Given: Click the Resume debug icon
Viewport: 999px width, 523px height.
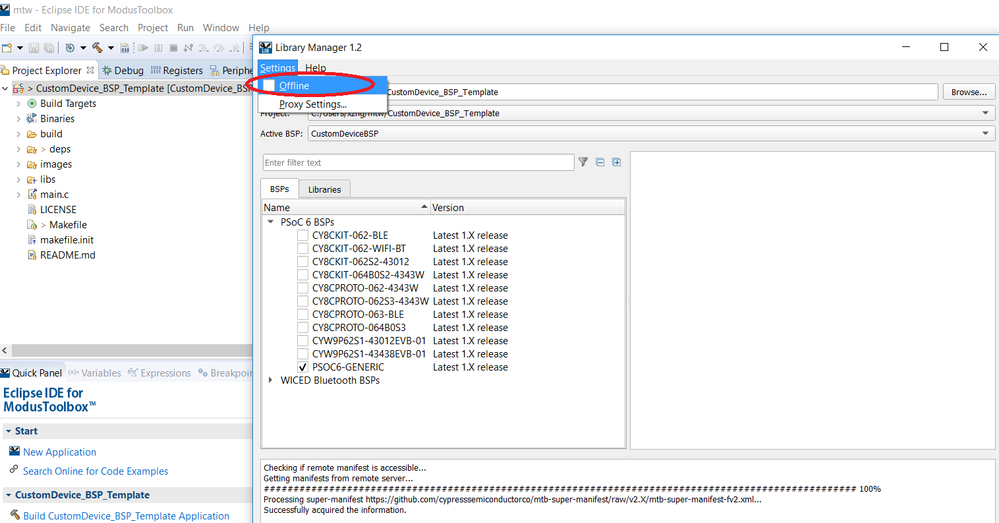Looking at the screenshot, I should [x=143, y=48].
